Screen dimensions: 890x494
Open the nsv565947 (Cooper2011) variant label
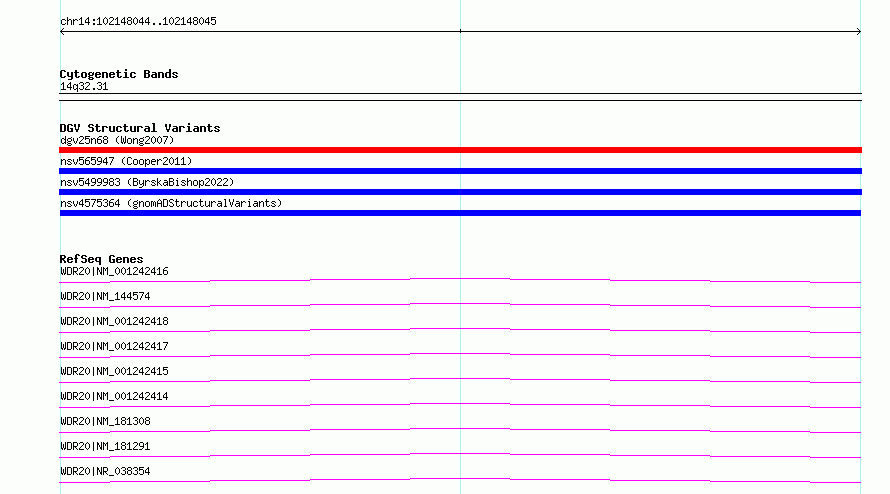126,161
